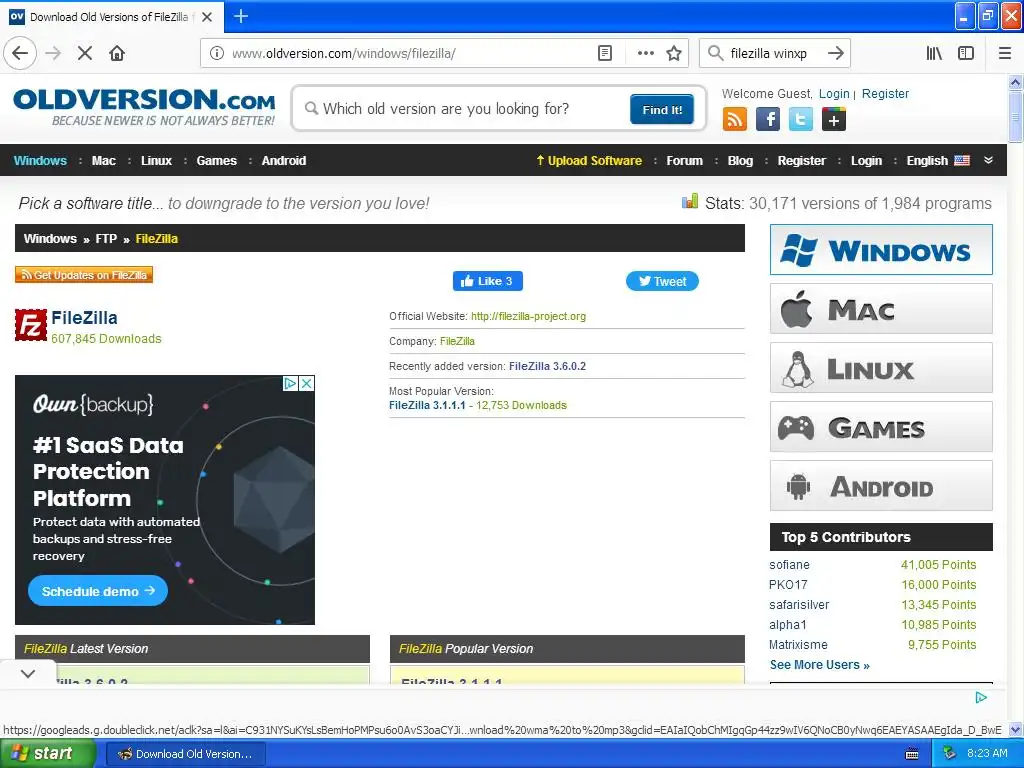The image size is (1024, 768).
Task: Open the English language selector
Action: [x=938, y=161]
